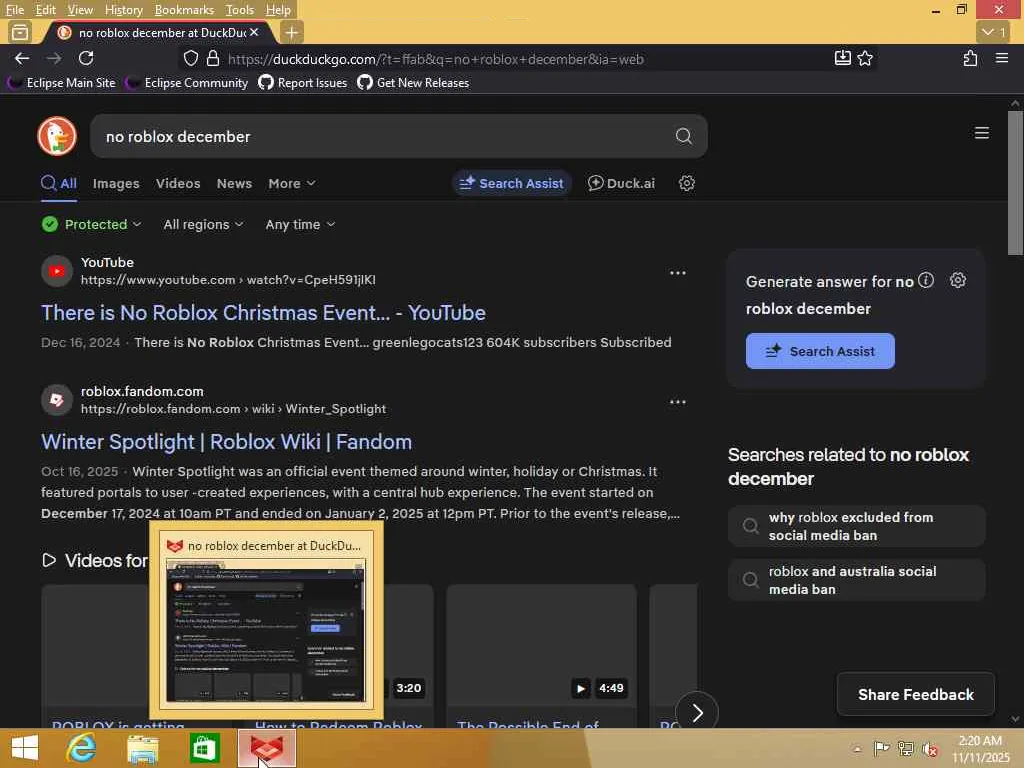Expand the More search categories dropdown

pyautogui.click(x=292, y=184)
